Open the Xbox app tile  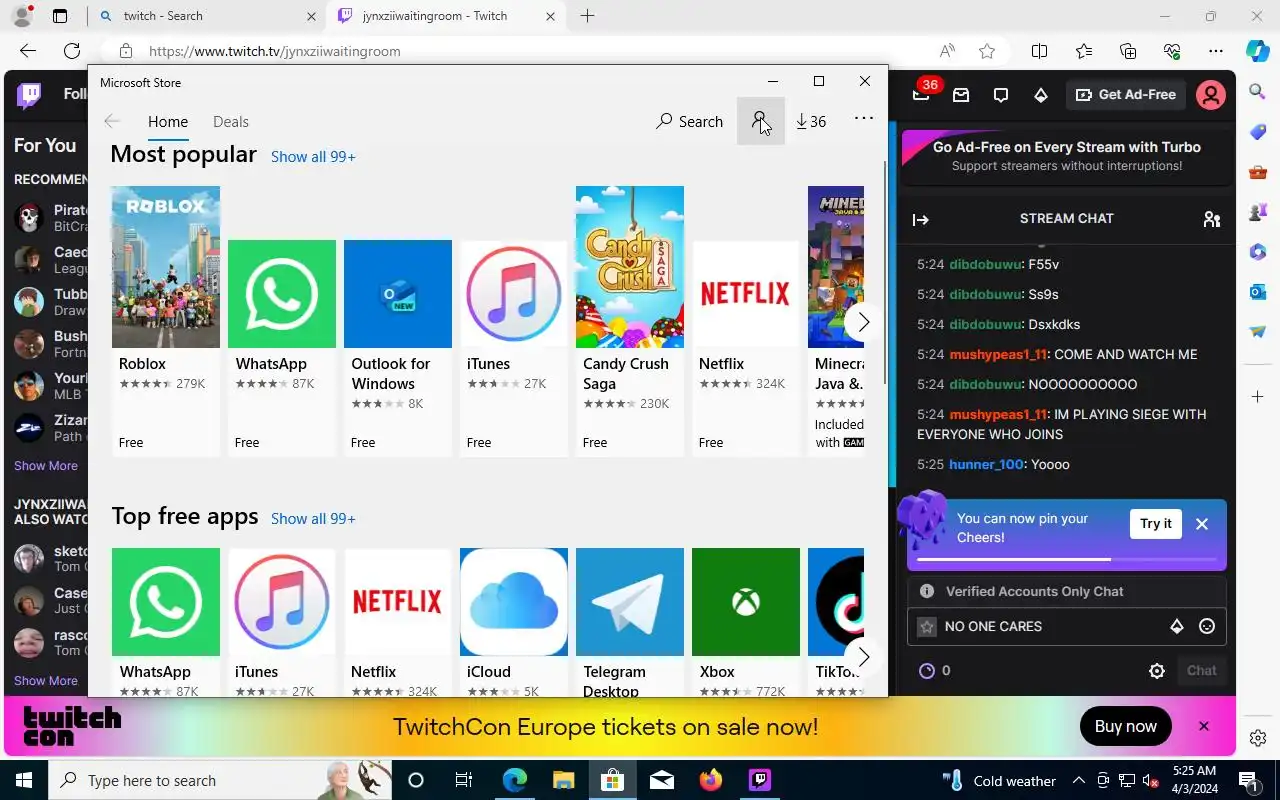[x=746, y=622]
